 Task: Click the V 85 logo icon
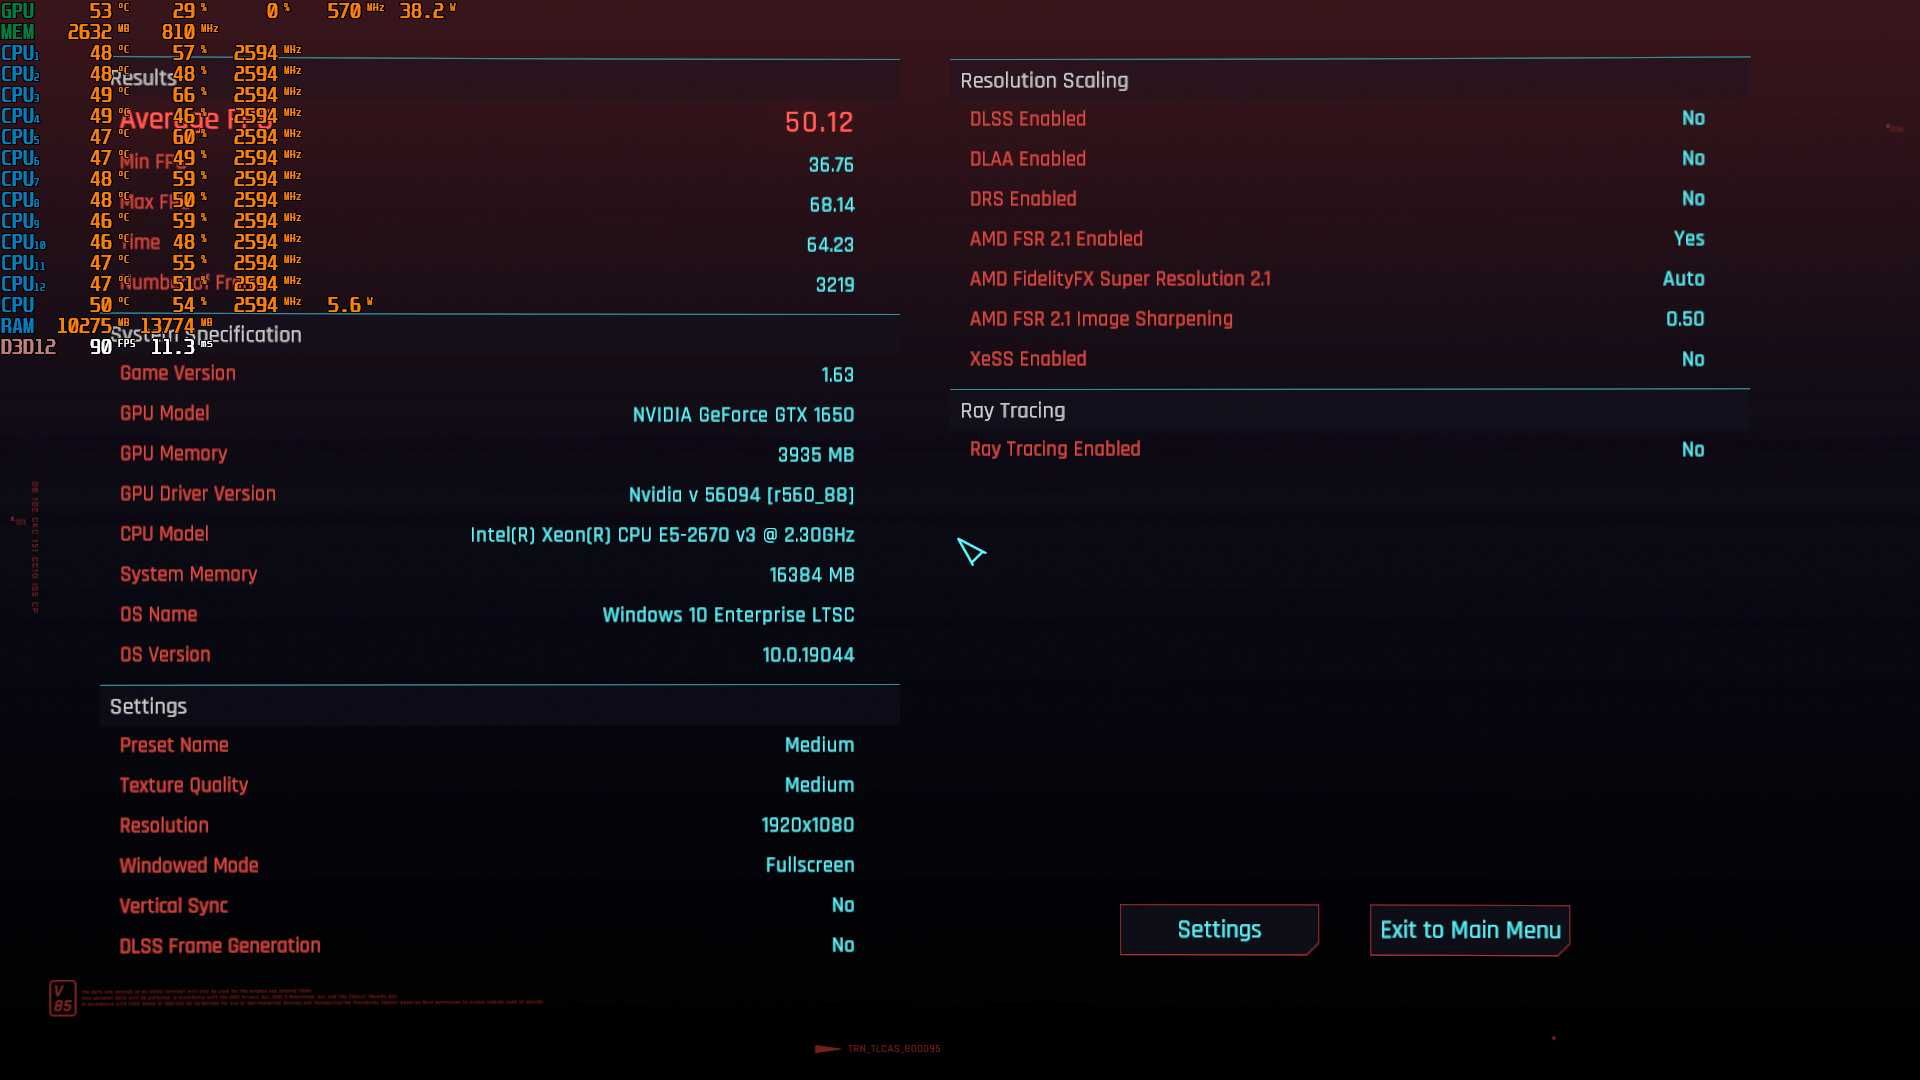pyautogui.click(x=62, y=998)
